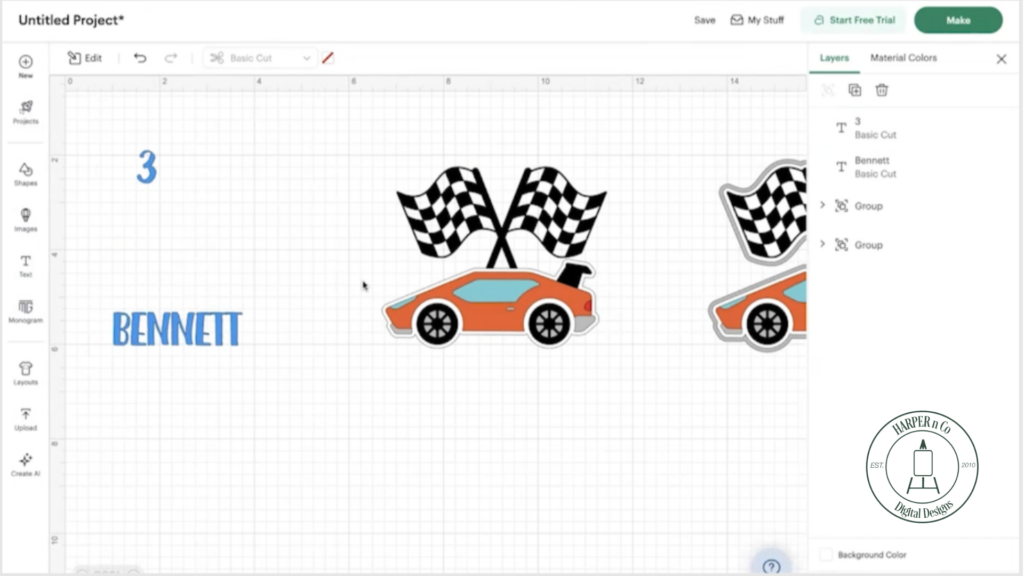Click the red color swatch in the toolbar

click(x=328, y=57)
